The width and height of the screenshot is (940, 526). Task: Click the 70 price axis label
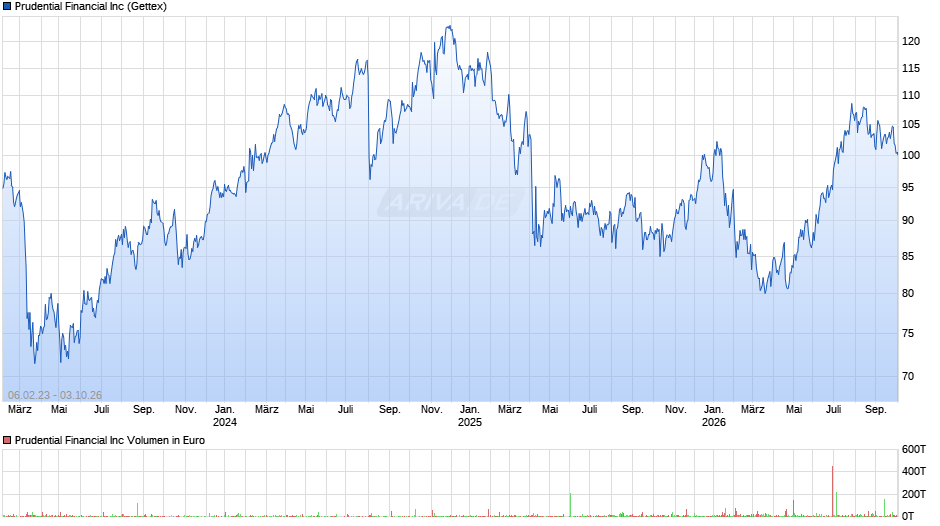click(x=908, y=377)
